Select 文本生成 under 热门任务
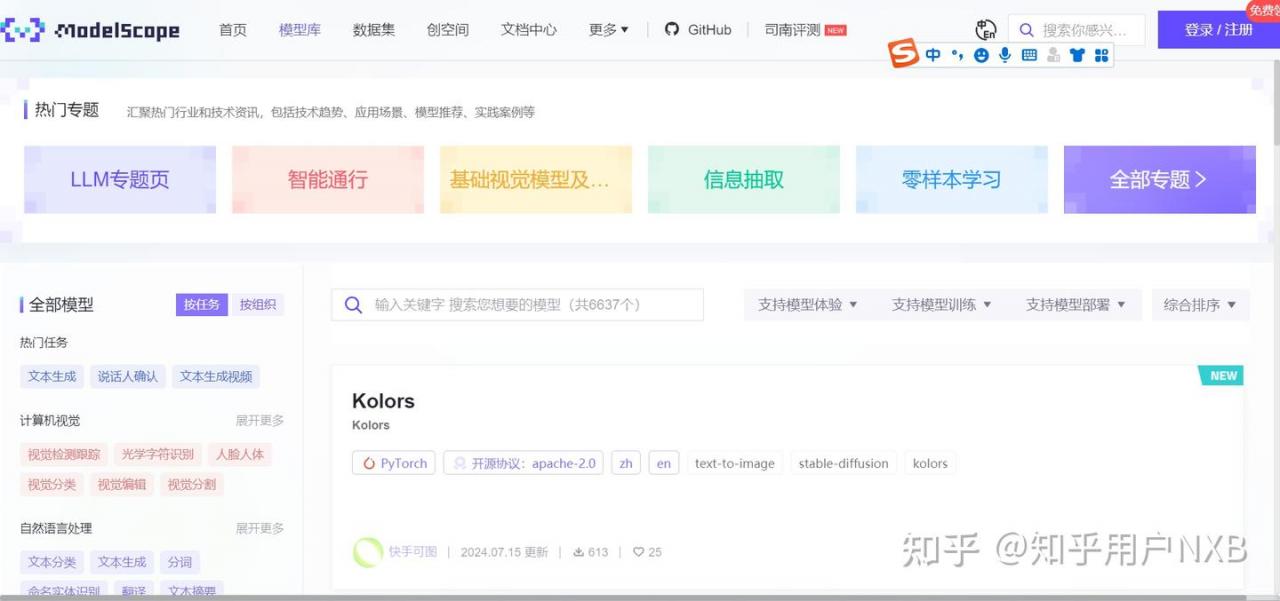Screen dimensions: 1280x601 pos(52,377)
